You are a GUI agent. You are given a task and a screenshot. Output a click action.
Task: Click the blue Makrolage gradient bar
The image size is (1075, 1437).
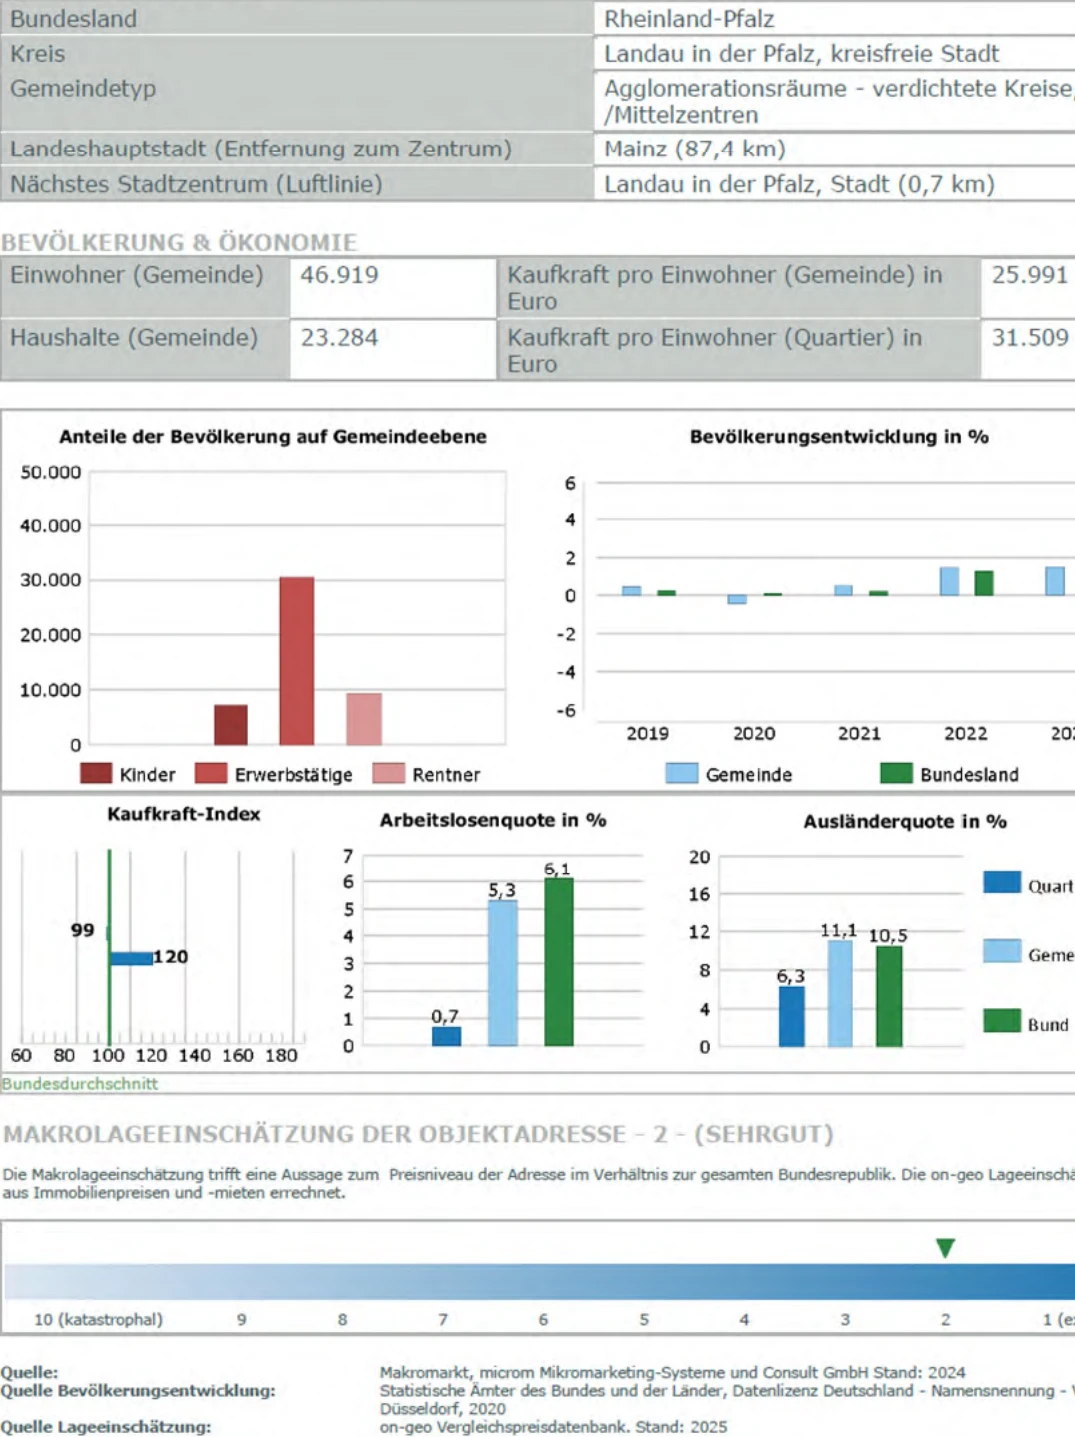pos(539,1281)
